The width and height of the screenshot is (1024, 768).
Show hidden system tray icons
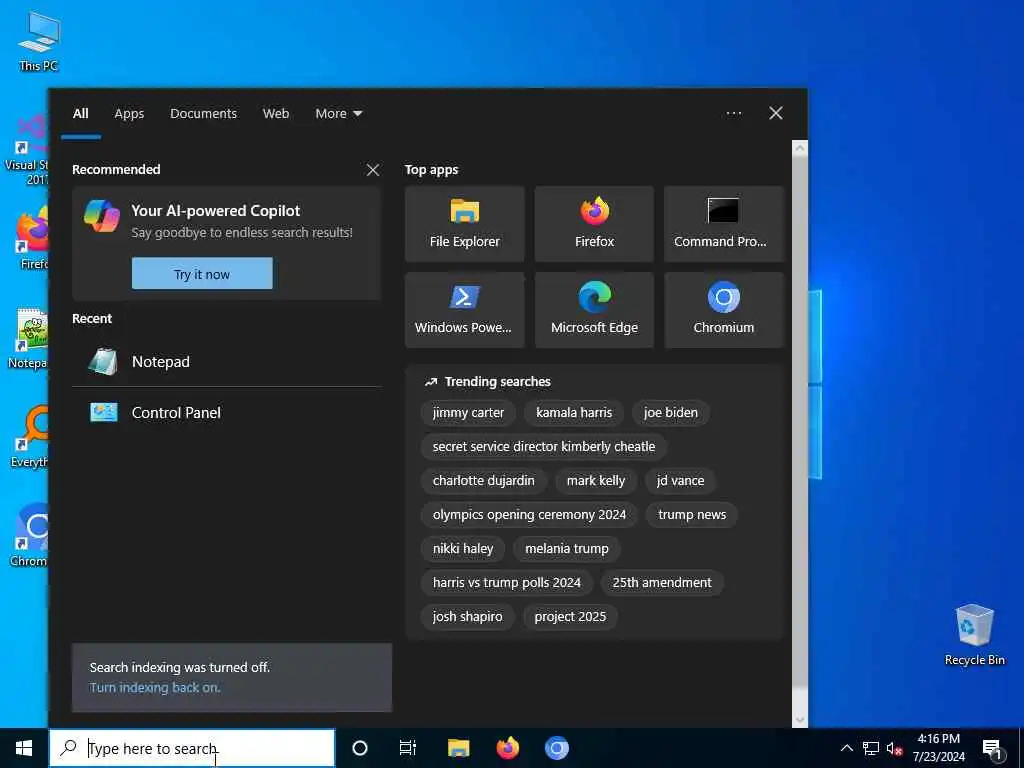(846, 748)
